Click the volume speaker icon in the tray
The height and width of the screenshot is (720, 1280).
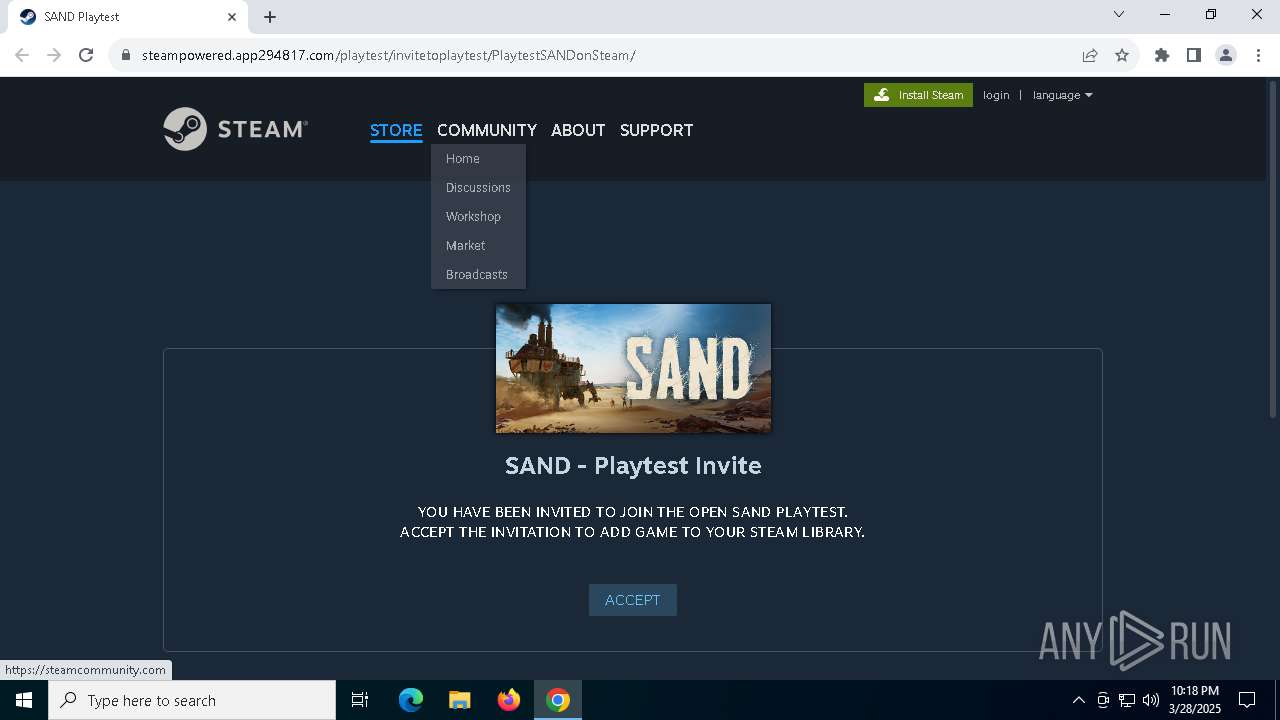1151,700
